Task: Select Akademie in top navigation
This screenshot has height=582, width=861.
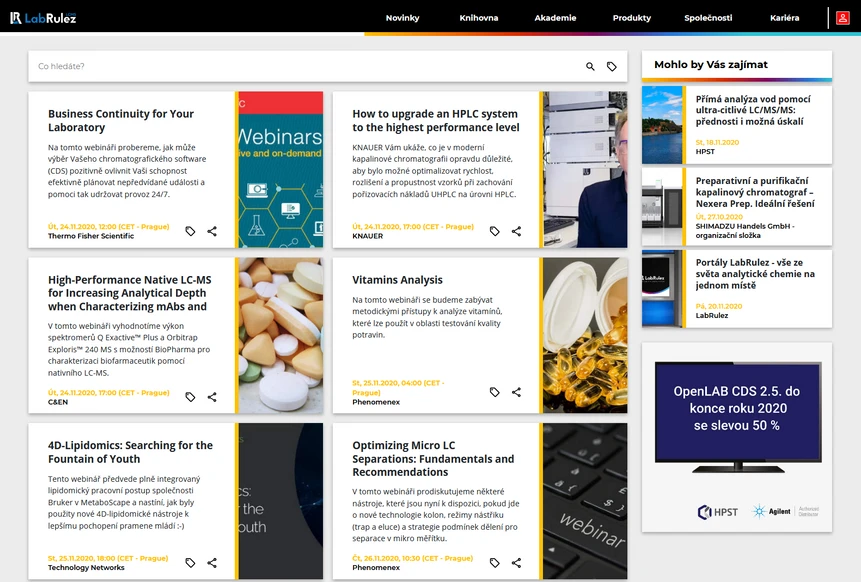Action: pyautogui.click(x=555, y=18)
